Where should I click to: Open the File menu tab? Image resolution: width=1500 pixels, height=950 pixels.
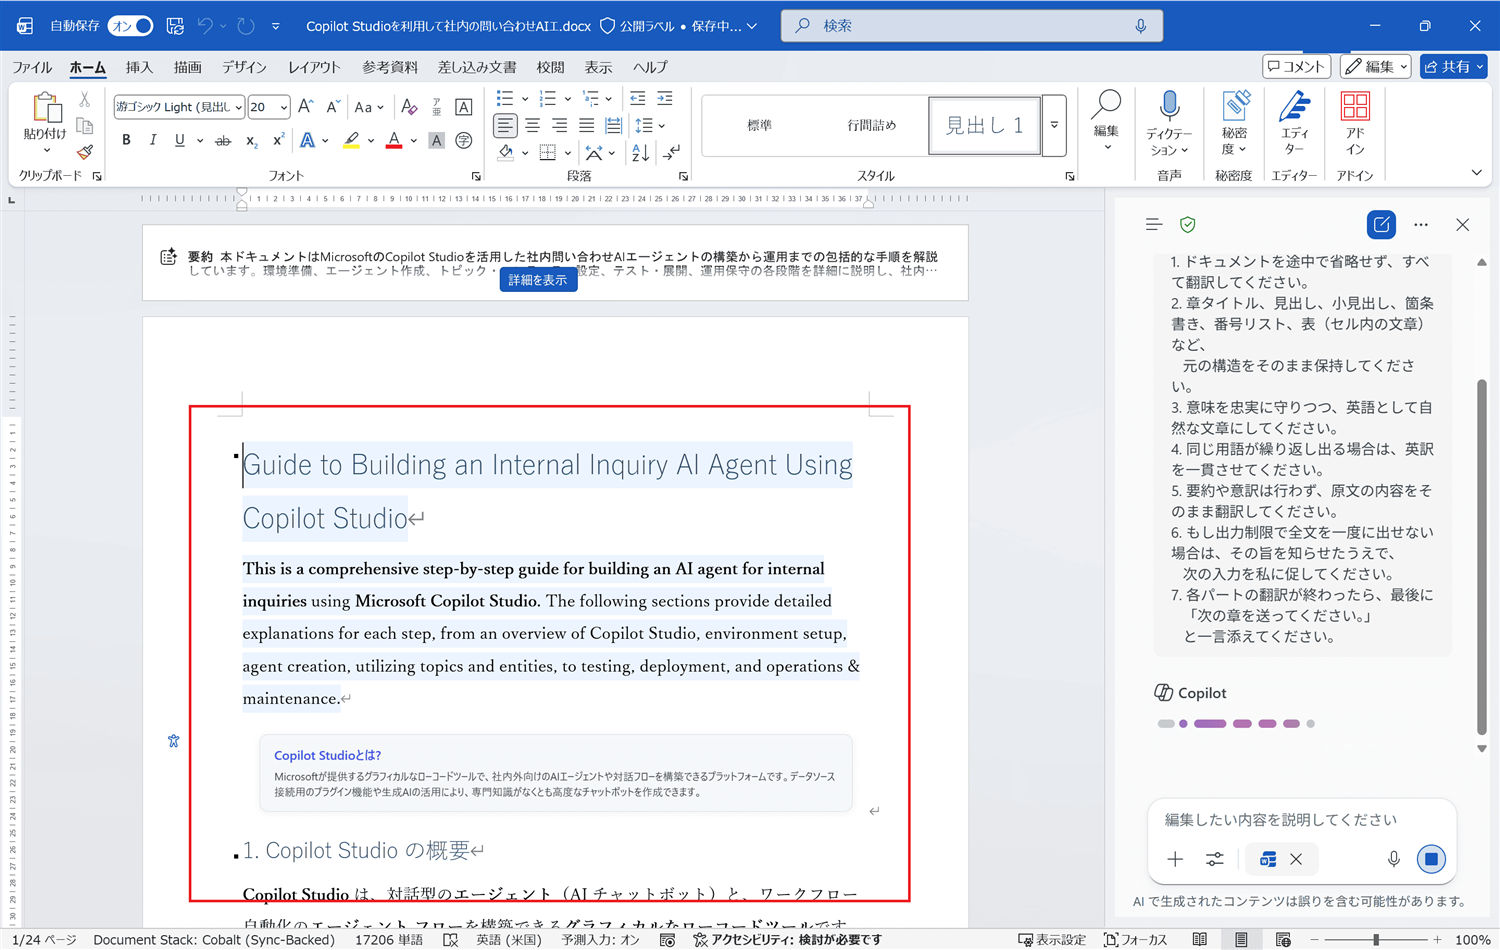[32, 67]
